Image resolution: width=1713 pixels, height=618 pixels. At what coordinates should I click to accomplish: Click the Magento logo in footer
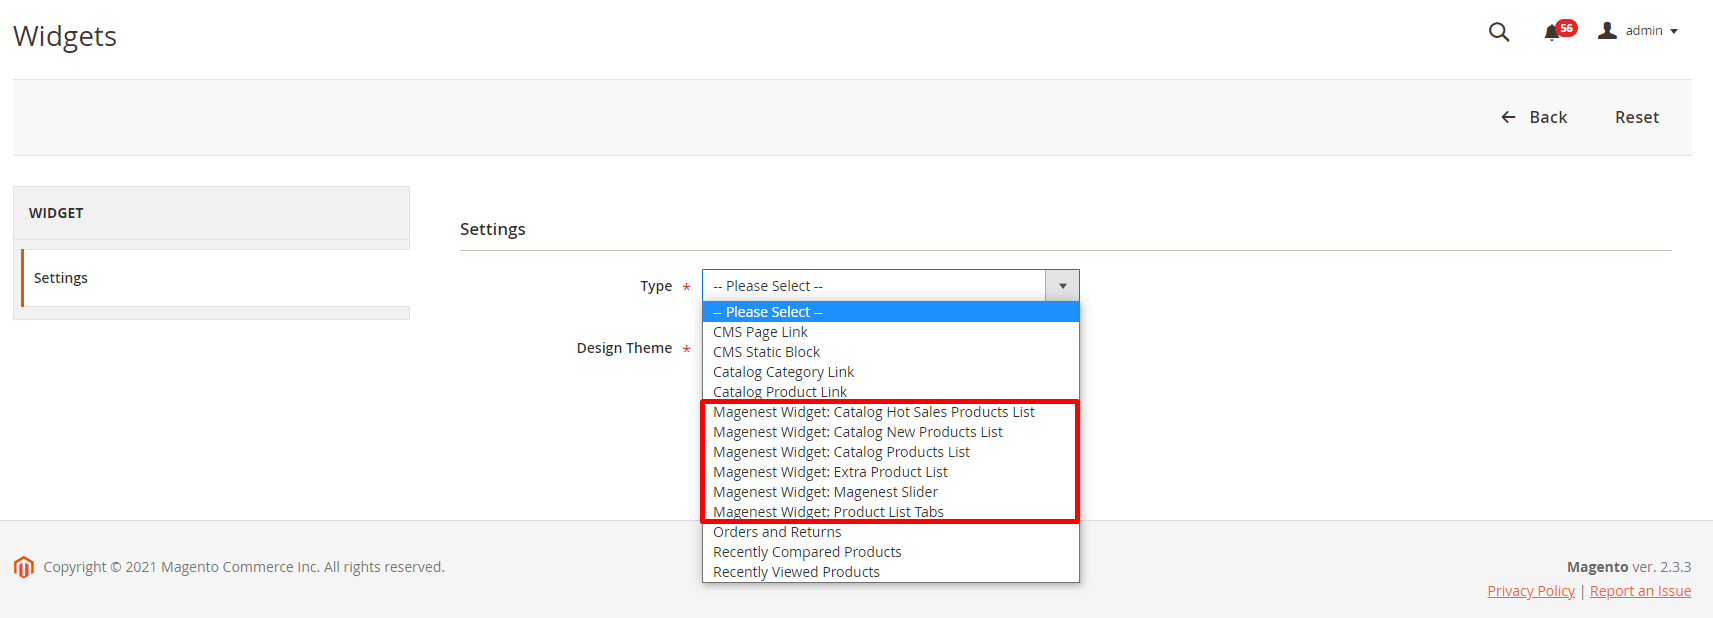click(24, 567)
